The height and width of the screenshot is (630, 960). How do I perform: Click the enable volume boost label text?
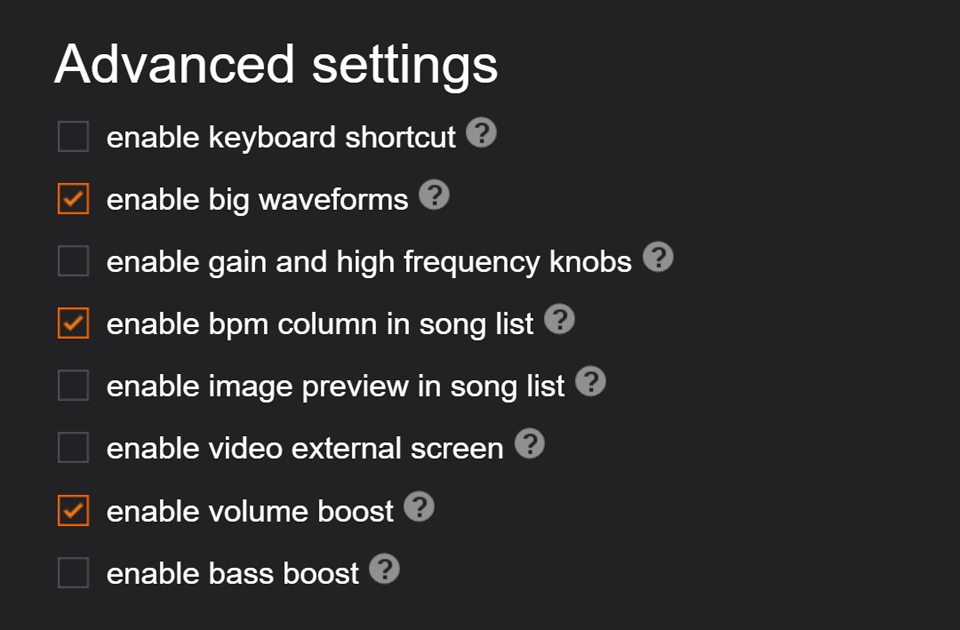coord(249,510)
